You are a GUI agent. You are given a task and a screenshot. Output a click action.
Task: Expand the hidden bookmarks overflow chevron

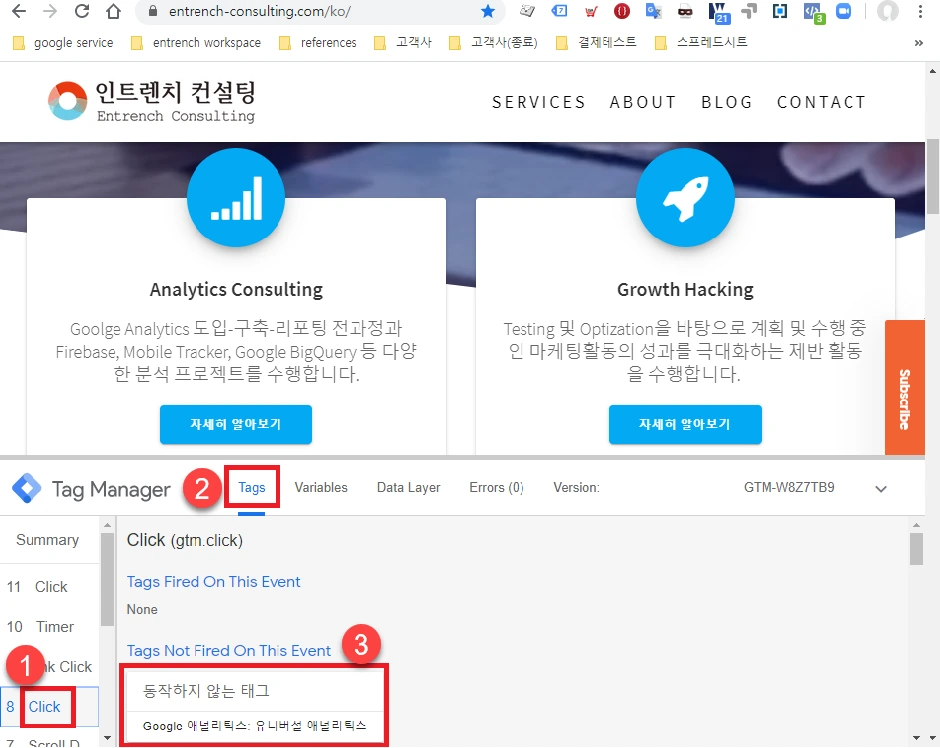pos(918,43)
